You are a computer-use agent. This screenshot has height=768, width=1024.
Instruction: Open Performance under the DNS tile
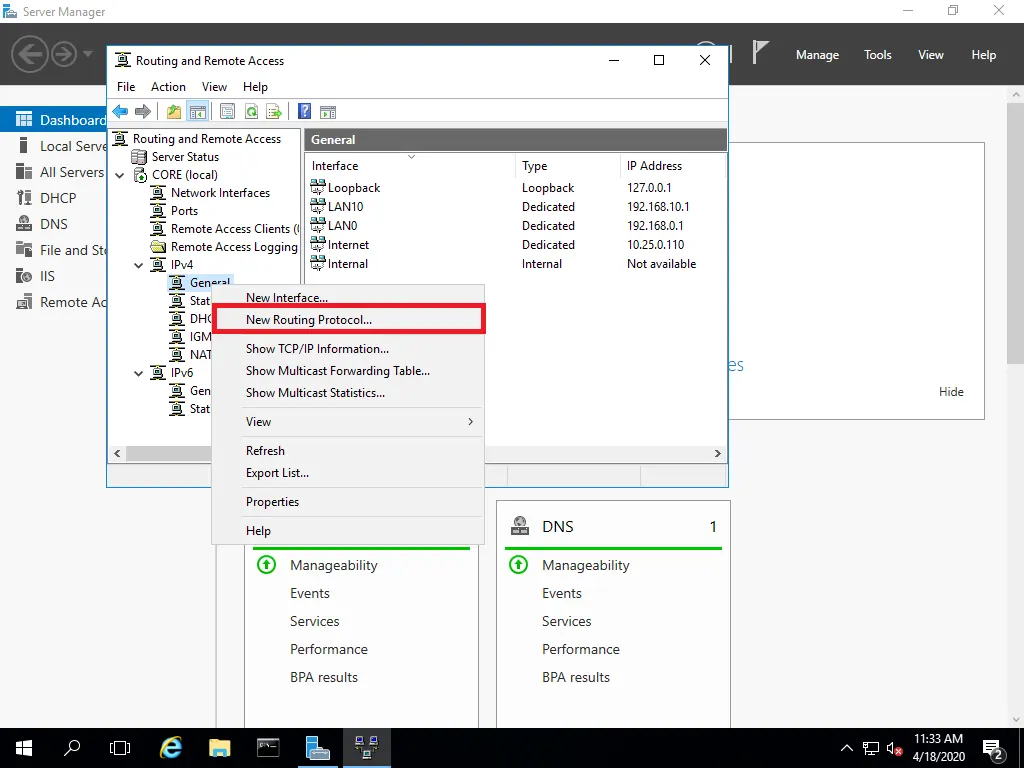pos(581,649)
